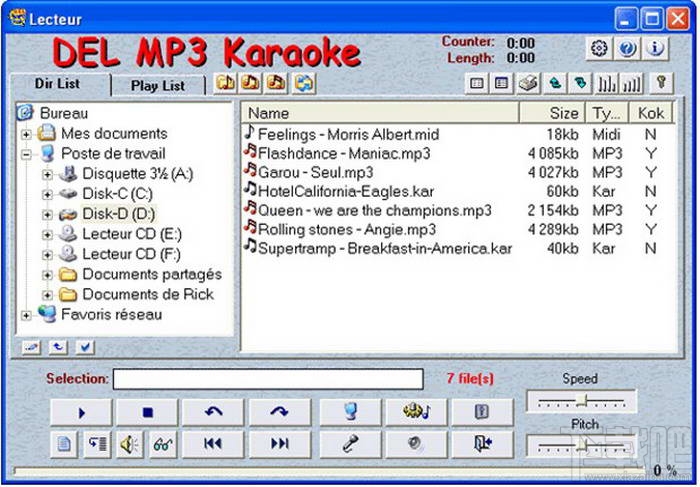Select Feelings - Morris Albert.mid file
The image size is (700, 487).
click(x=349, y=134)
